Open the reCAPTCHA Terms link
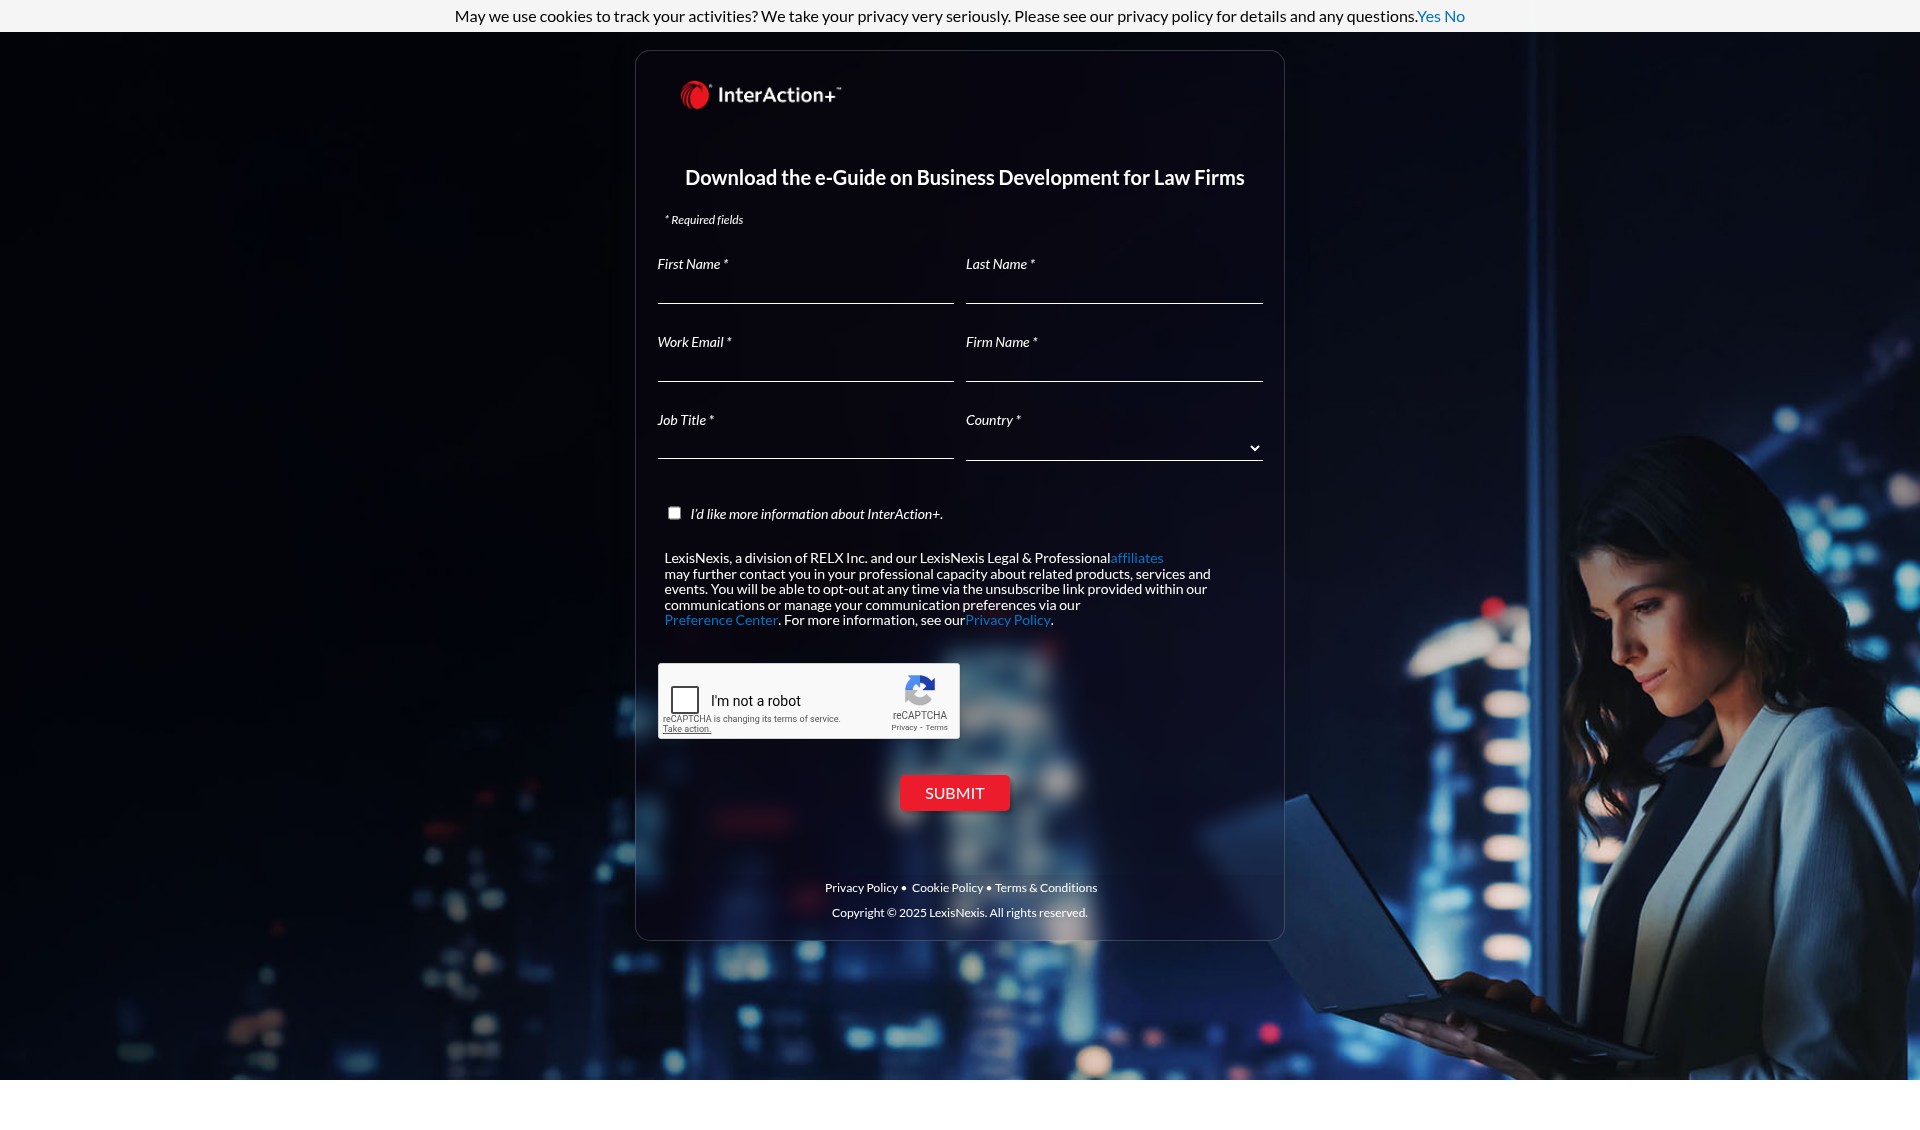The width and height of the screenshot is (1920, 1130). pyautogui.click(x=937, y=728)
